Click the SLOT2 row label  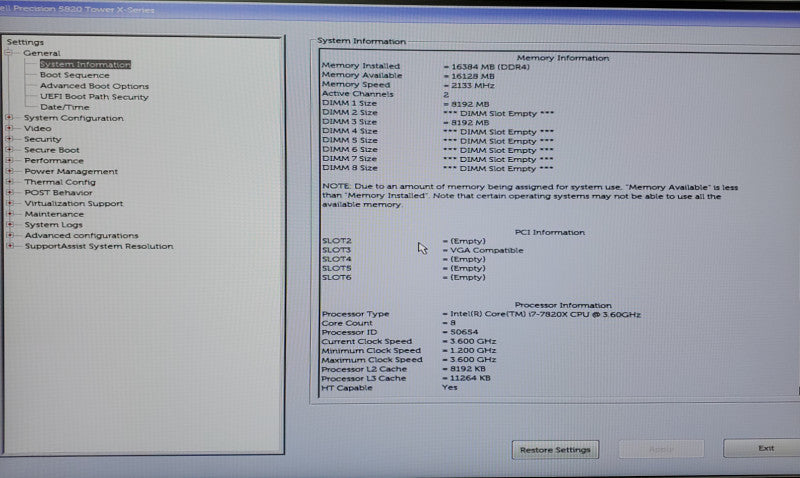tap(337, 241)
